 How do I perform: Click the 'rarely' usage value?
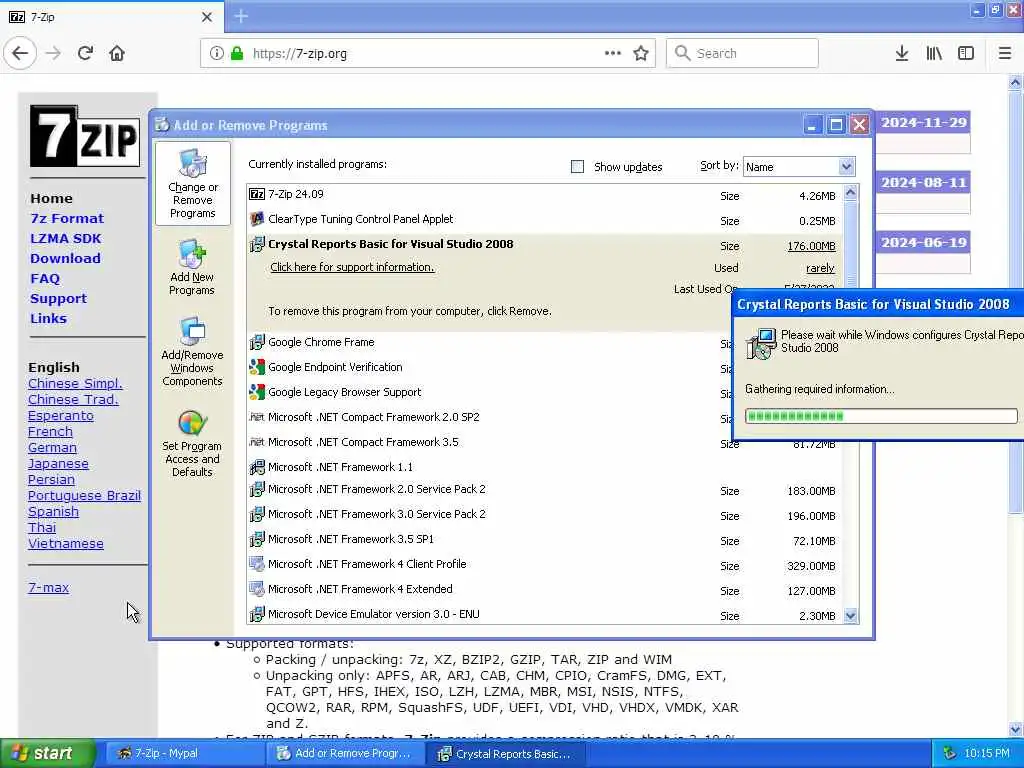820,268
